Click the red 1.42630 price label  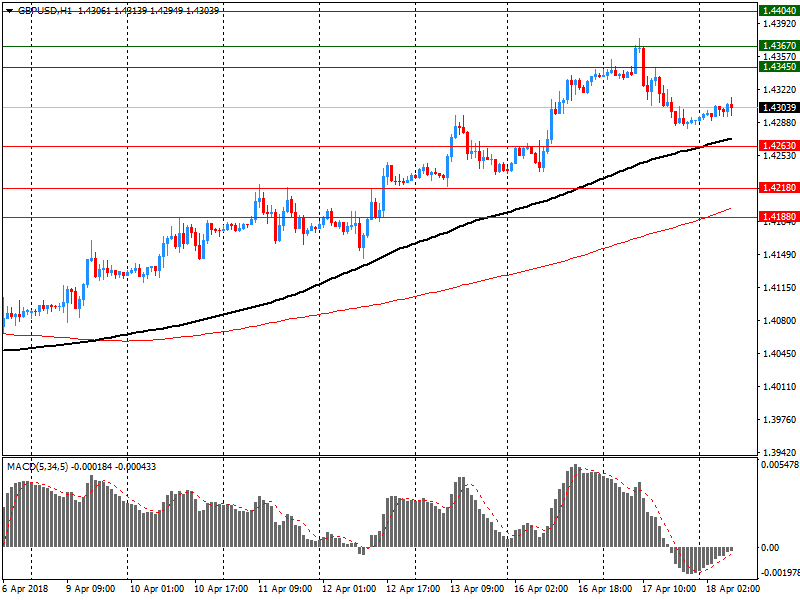click(779, 146)
